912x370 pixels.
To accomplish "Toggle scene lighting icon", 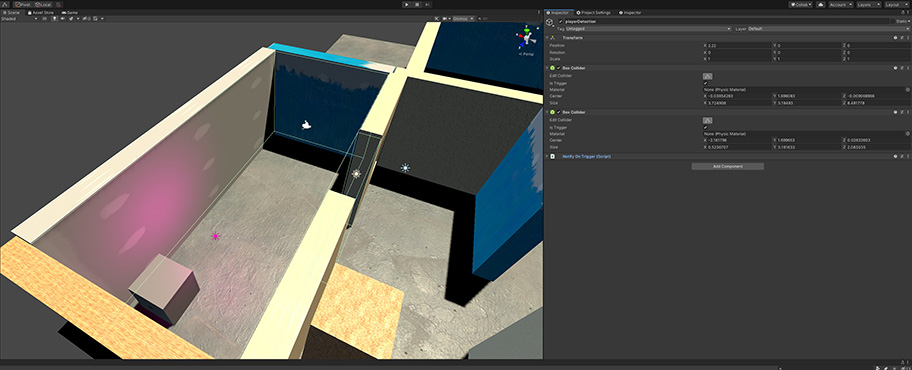I will pyautogui.click(x=55, y=19).
